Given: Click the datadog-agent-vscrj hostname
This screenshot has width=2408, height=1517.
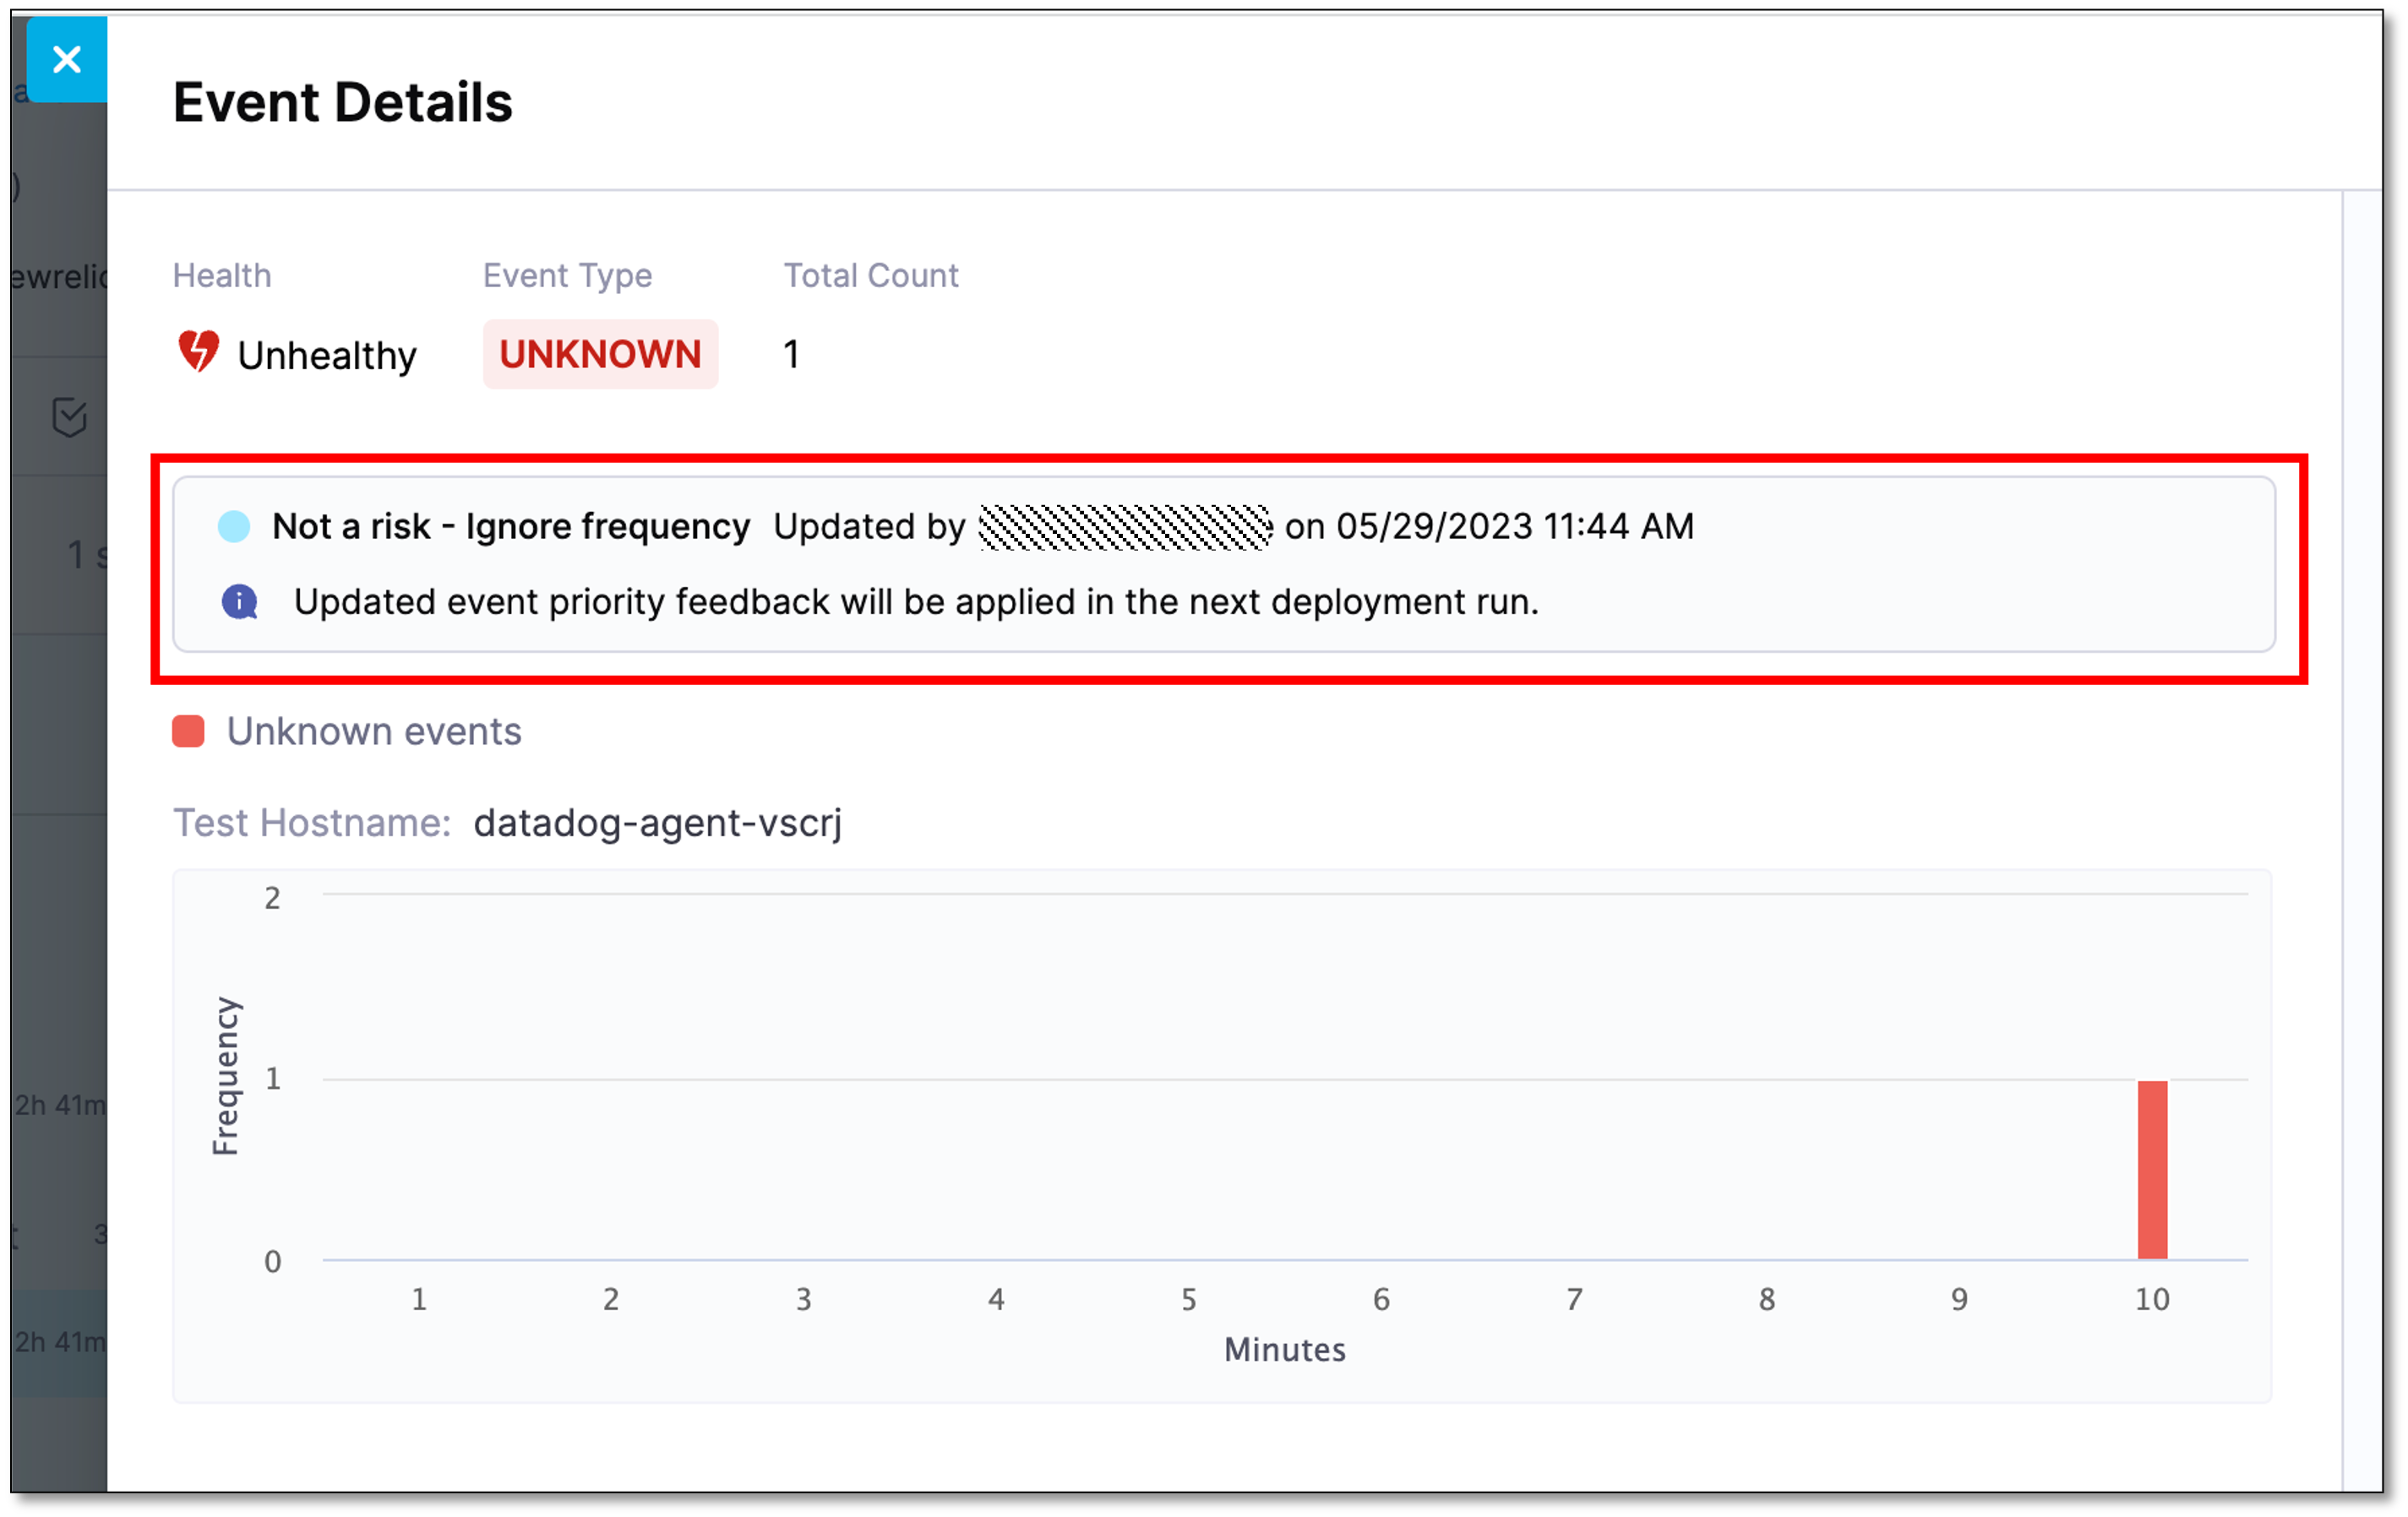Looking at the screenshot, I should pos(657,822).
